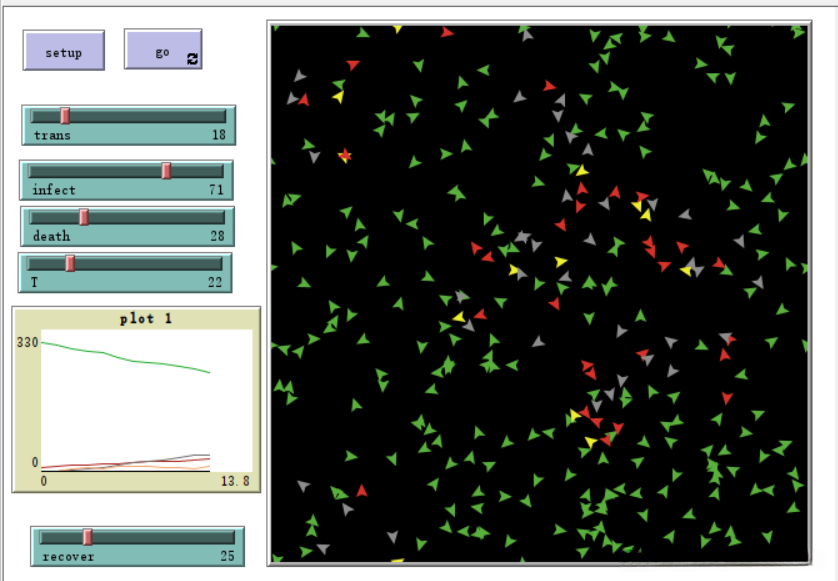Start the simulation with the go button

pos(163,49)
